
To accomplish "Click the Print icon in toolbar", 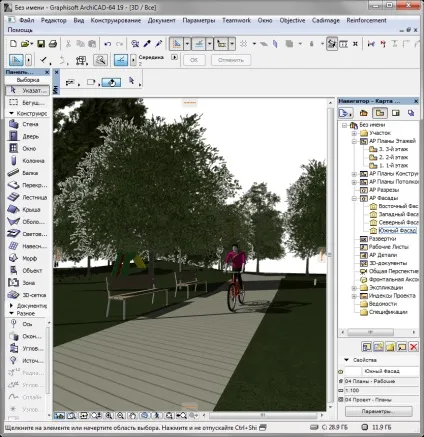I will [x=53, y=44].
